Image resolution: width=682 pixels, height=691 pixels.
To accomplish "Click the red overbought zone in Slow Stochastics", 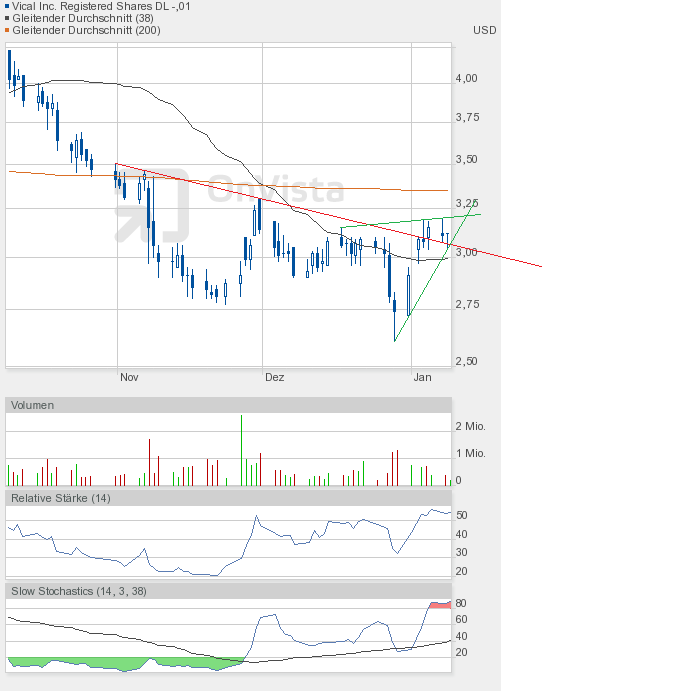I will point(440,604).
